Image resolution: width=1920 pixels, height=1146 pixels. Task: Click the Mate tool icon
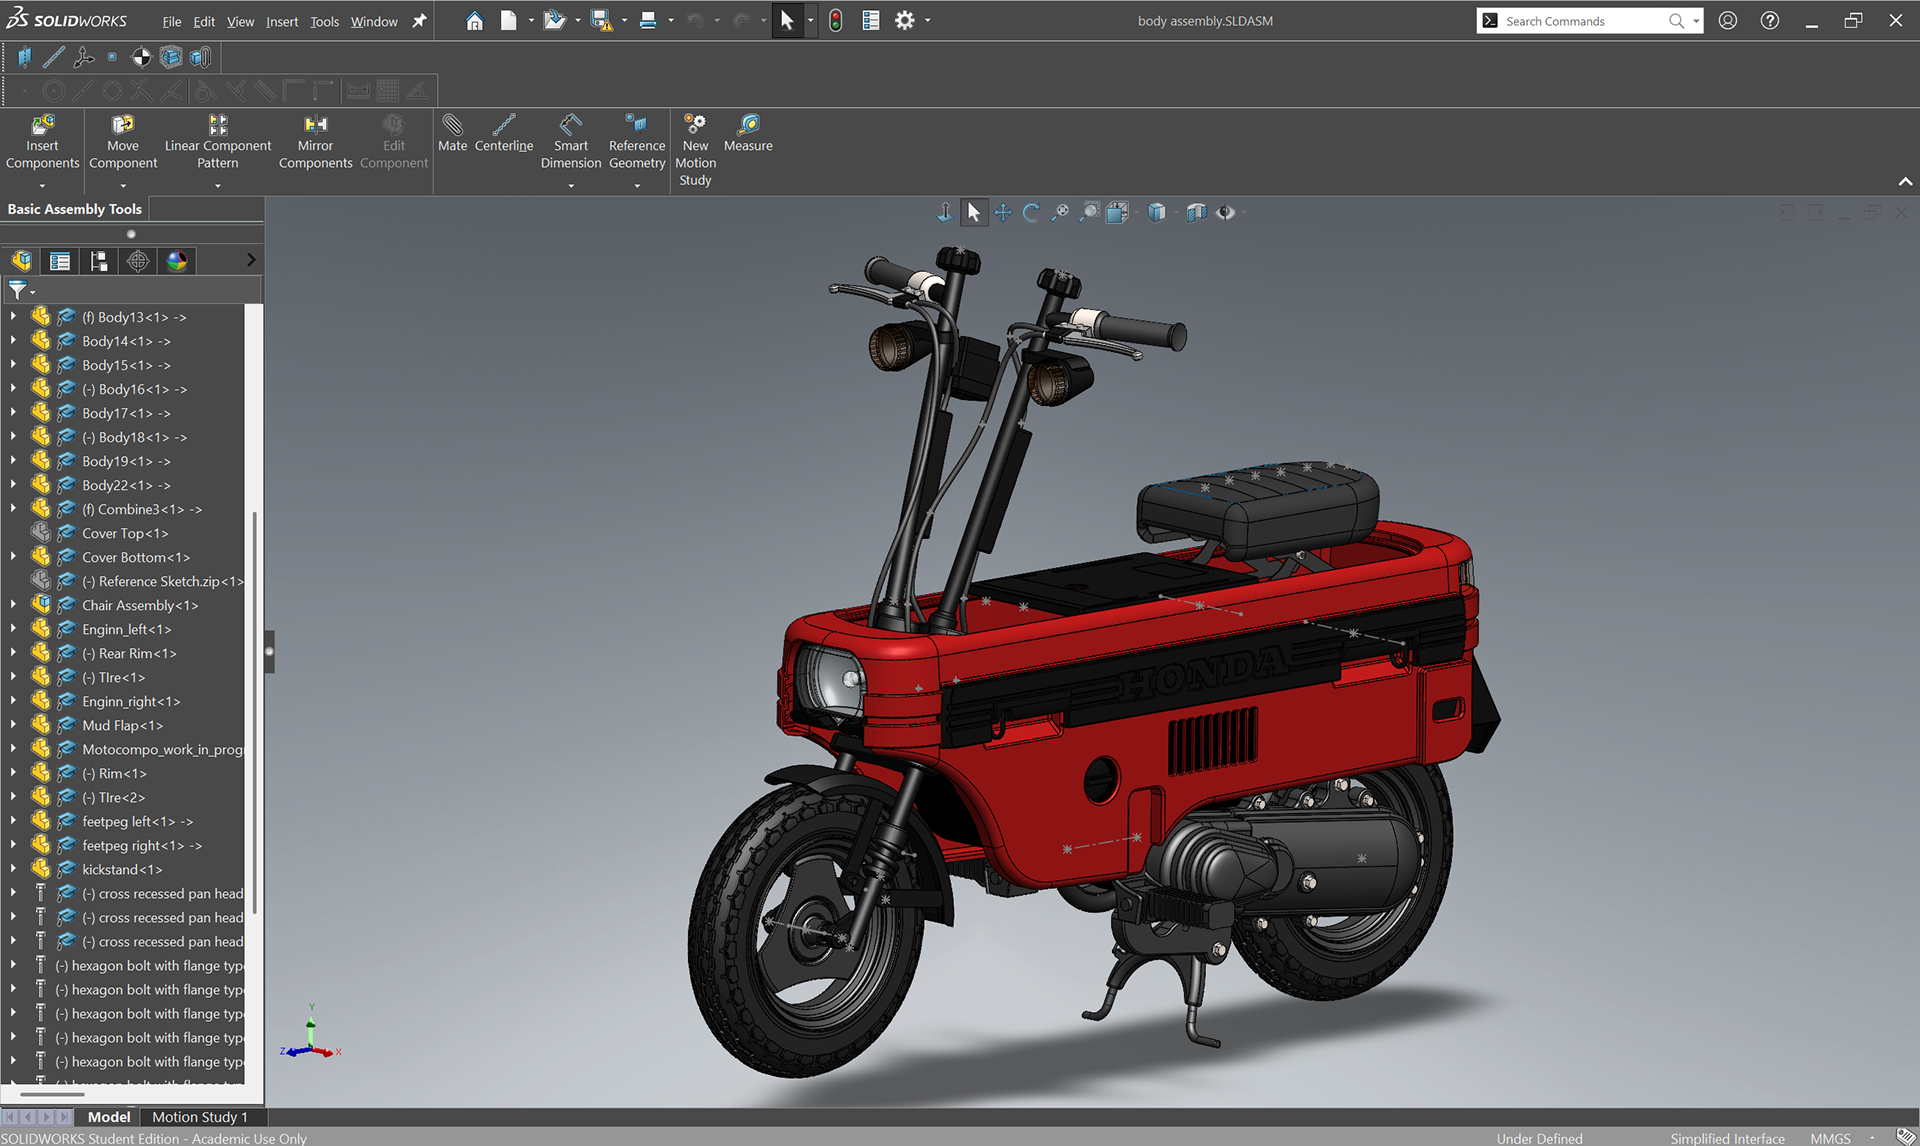coord(452,125)
